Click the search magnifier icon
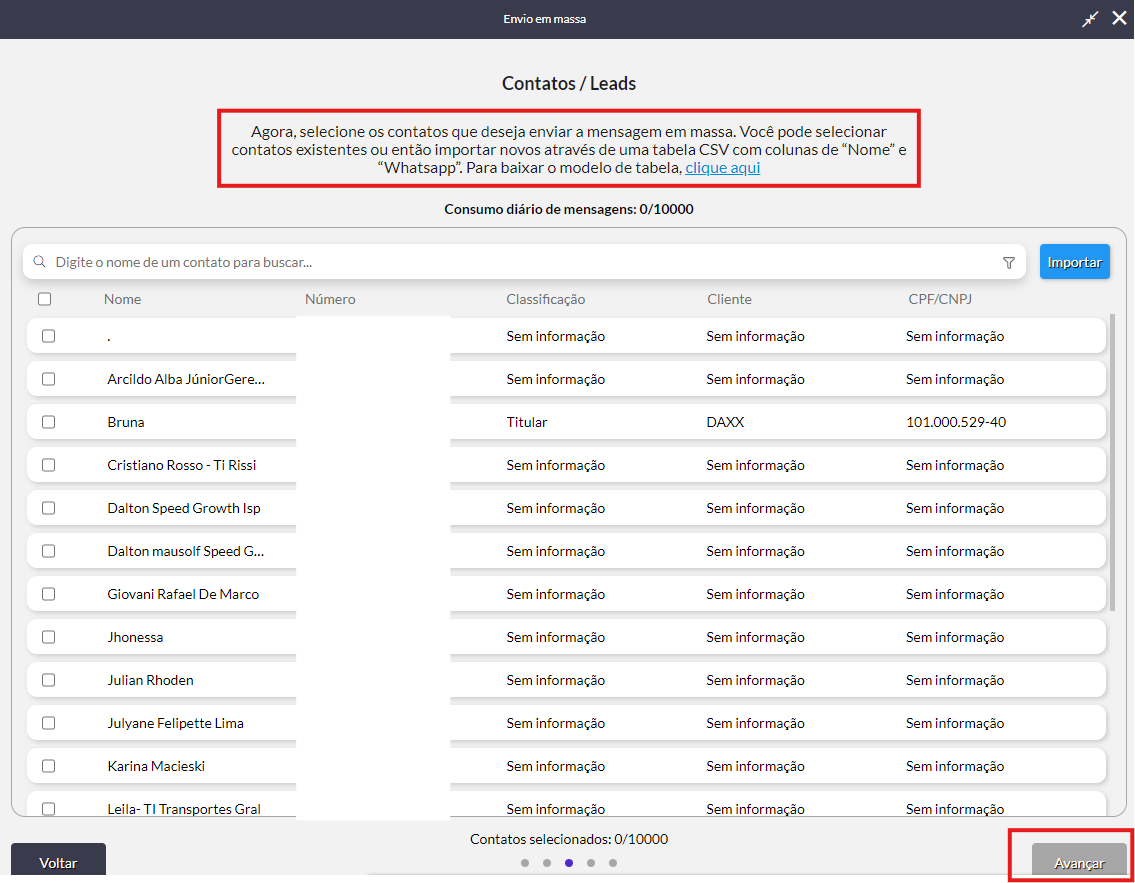Screen dimensions: 1135x883 40,262
